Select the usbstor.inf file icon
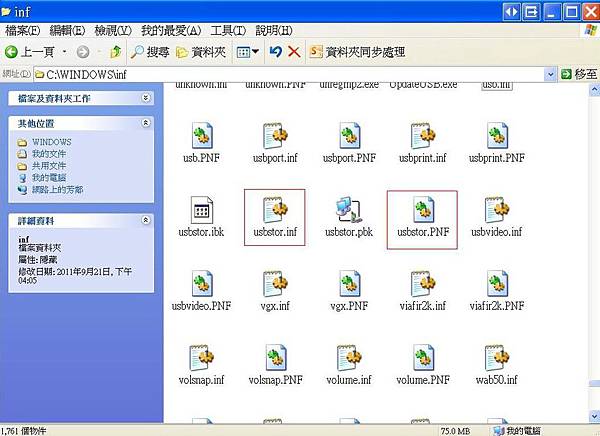 coord(275,210)
